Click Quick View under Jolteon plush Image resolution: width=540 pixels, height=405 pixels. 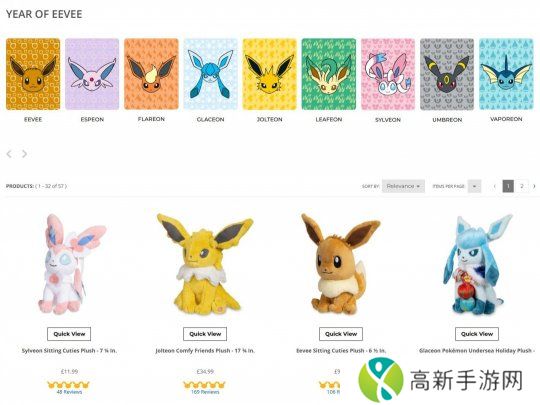[x=205, y=334]
